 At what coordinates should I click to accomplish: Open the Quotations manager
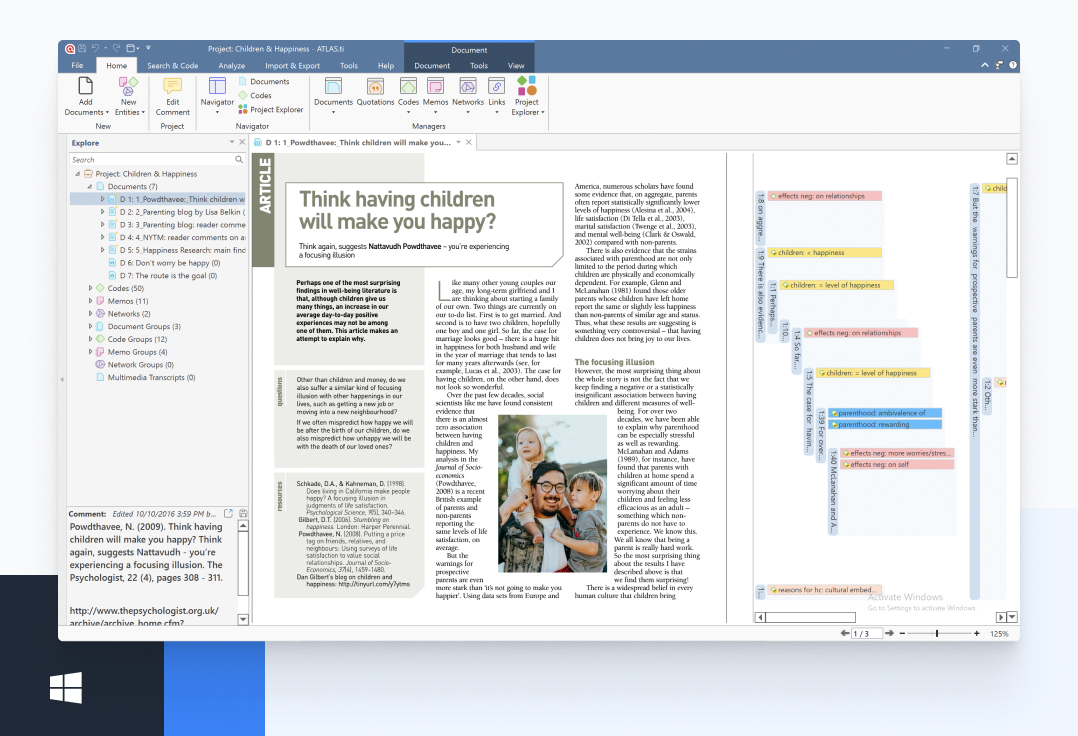pos(375,88)
